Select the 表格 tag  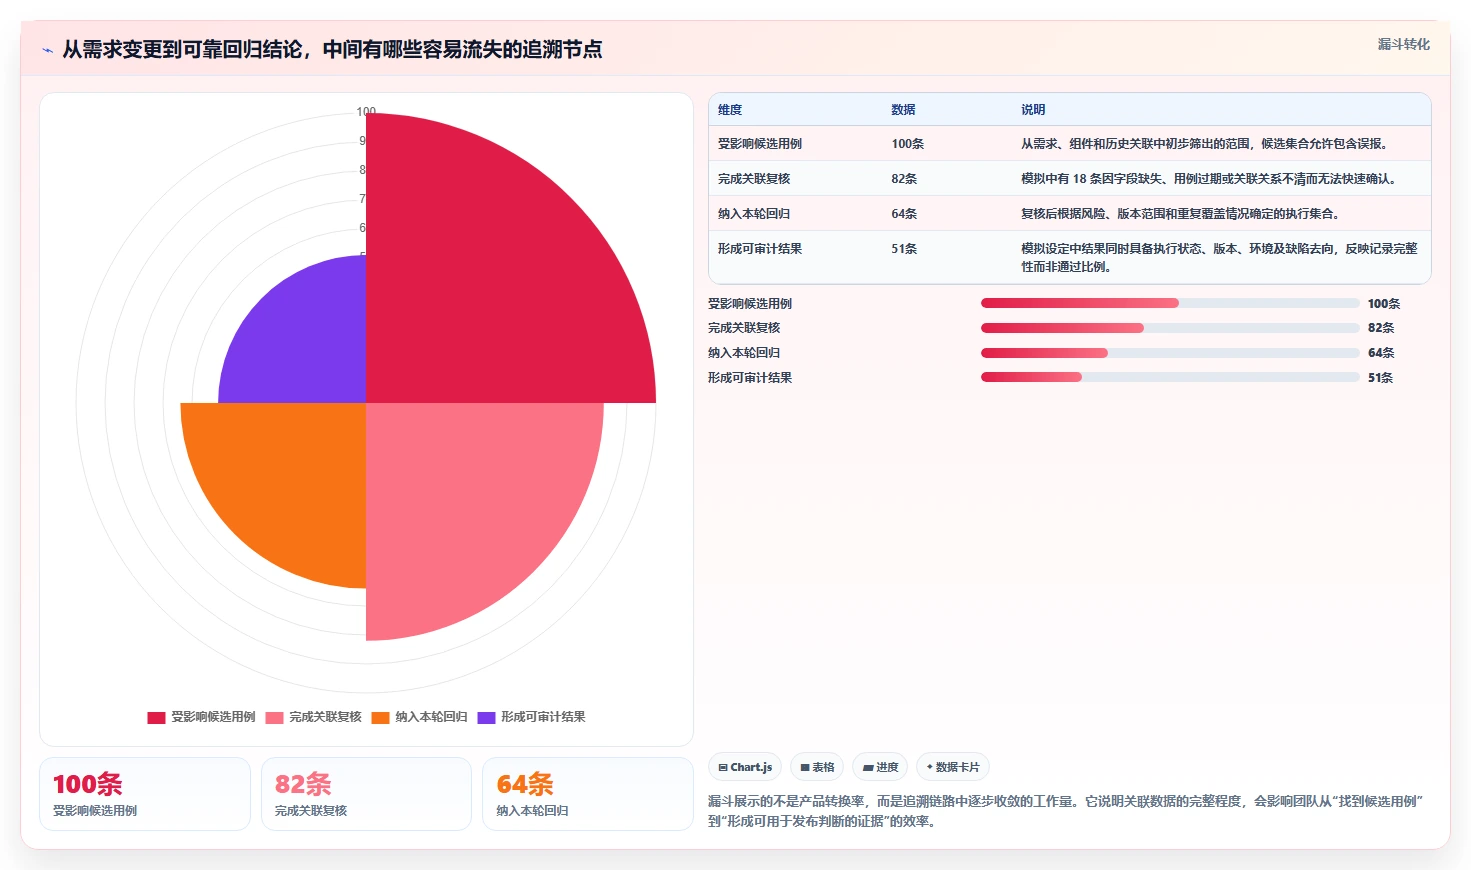pyautogui.click(x=817, y=767)
